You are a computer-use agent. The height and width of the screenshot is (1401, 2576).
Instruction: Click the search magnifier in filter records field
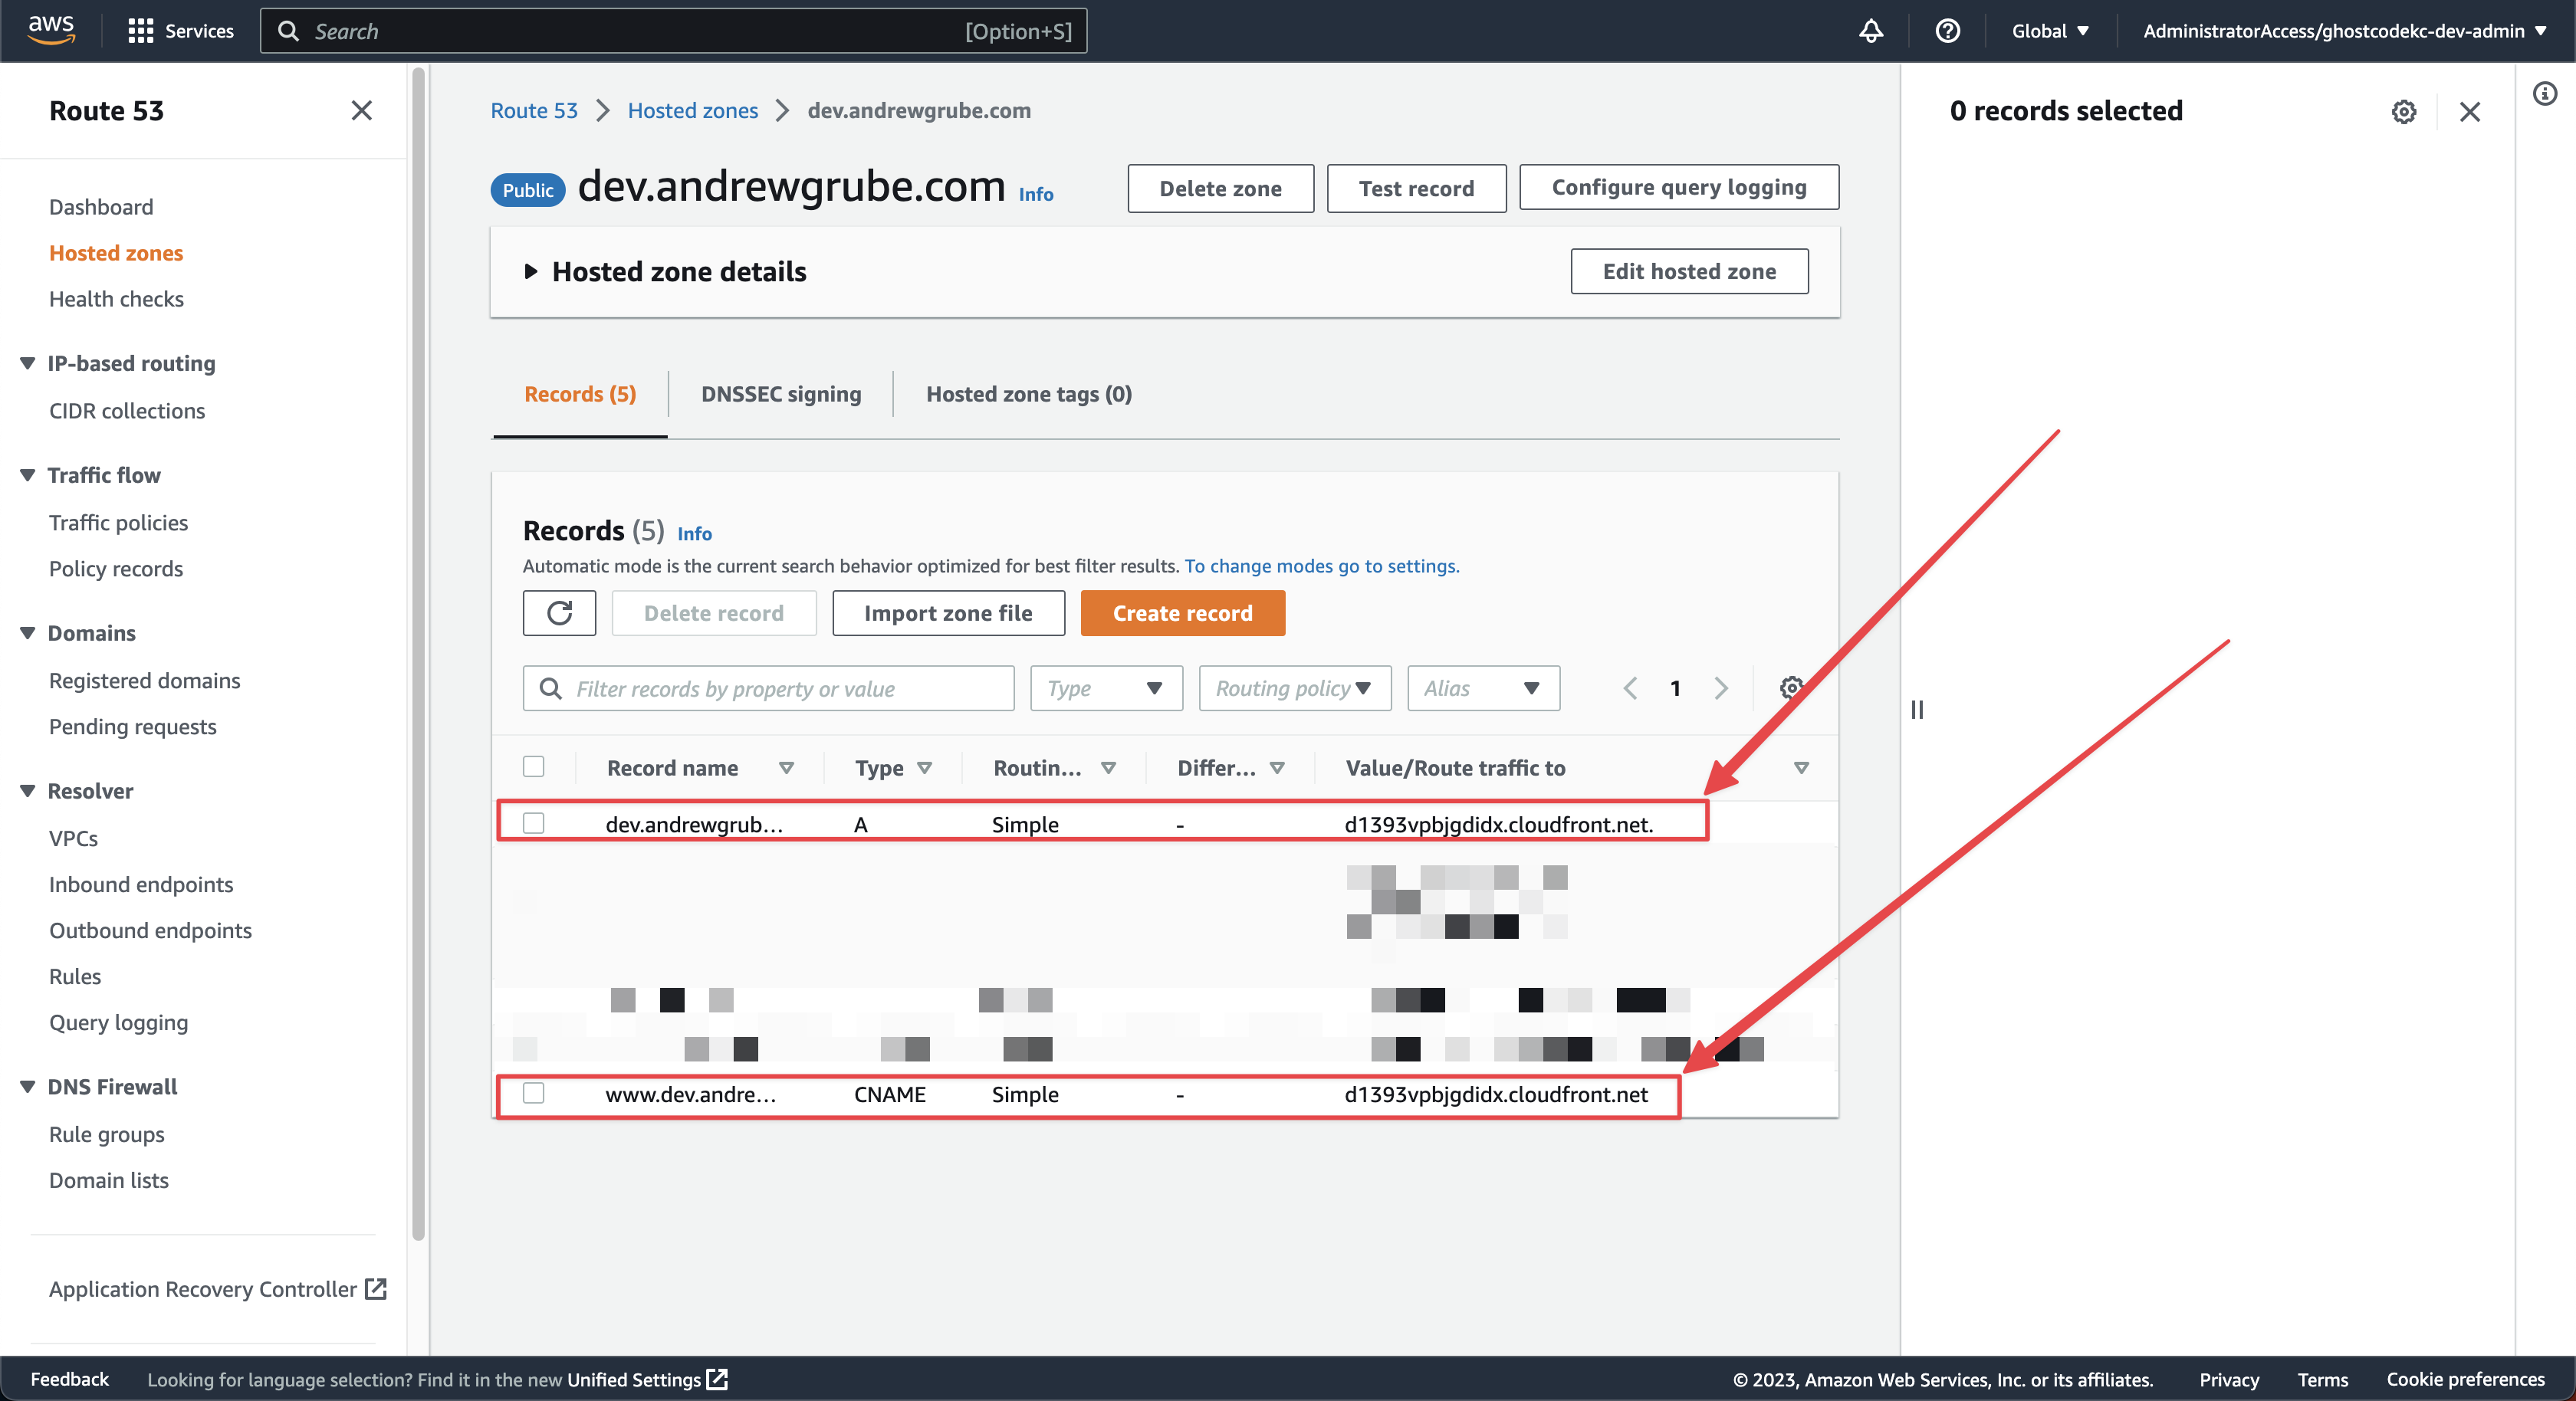pyautogui.click(x=550, y=688)
